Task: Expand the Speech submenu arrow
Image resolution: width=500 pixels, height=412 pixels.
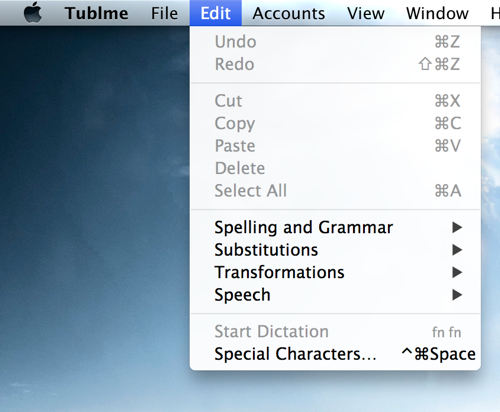Action: (x=457, y=295)
